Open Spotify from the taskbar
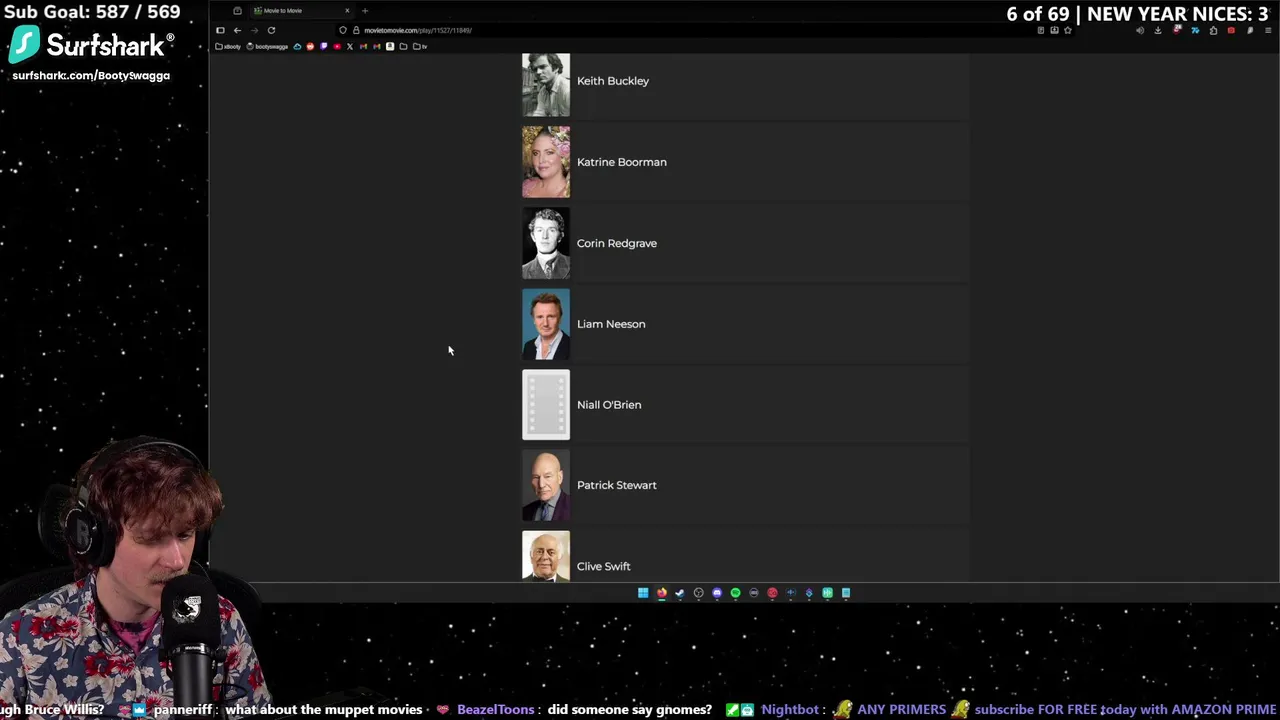This screenshot has height=720, width=1280. pos(735,593)
